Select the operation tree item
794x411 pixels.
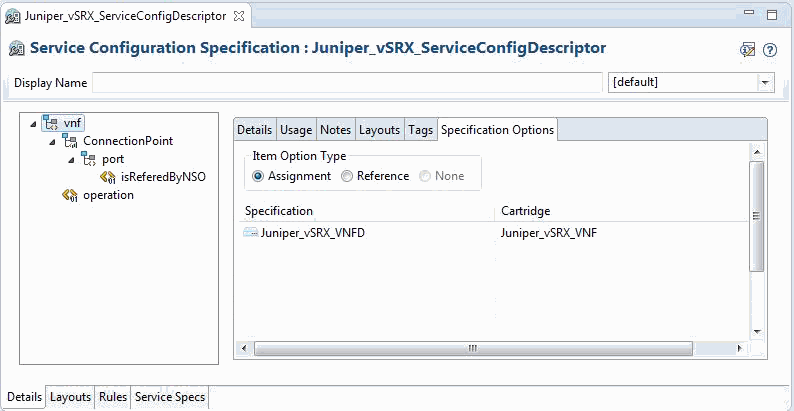tap(108, 195)
